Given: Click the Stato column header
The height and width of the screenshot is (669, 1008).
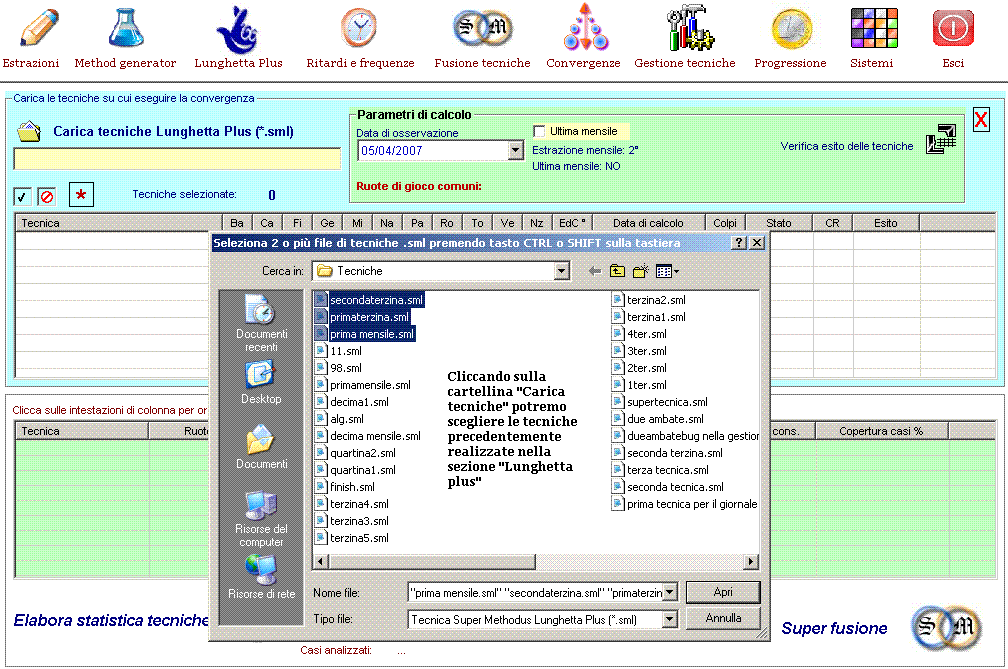Looking at the screenshot, I should coord(778,223).
